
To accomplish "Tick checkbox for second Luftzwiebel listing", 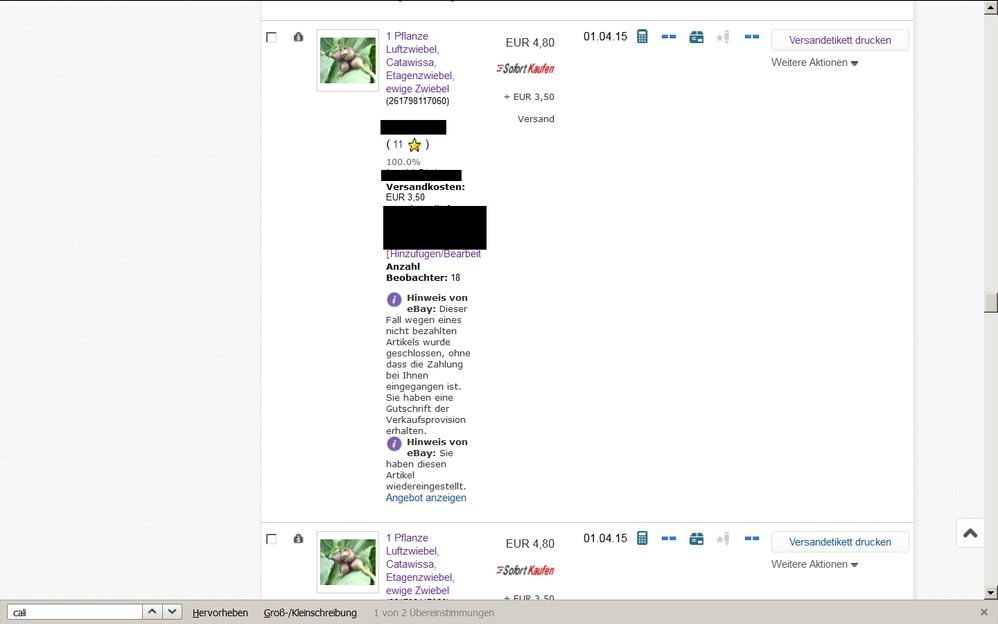I will [271, 539].
